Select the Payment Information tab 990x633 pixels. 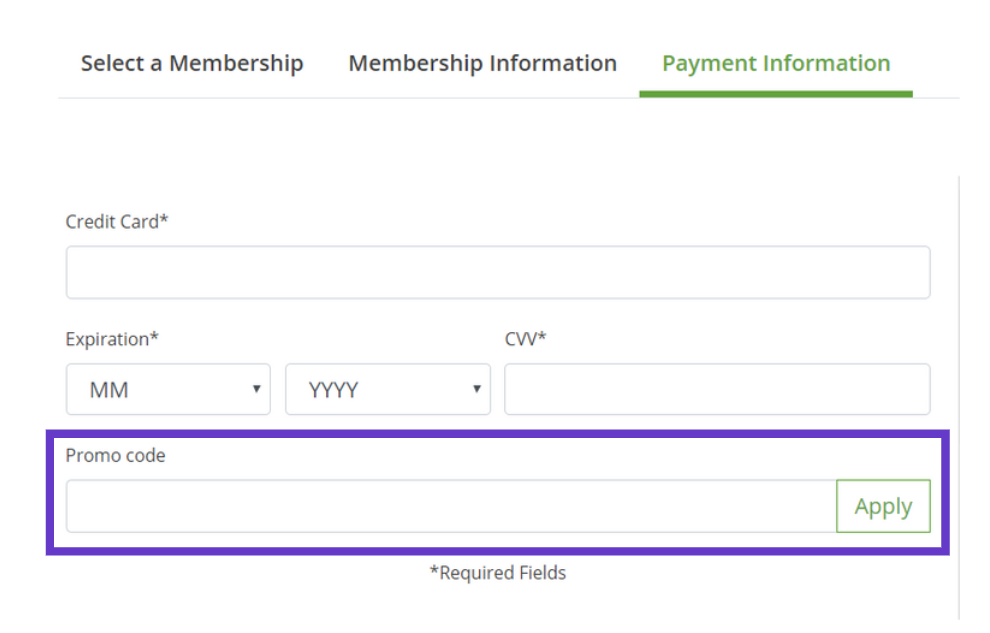775,63
